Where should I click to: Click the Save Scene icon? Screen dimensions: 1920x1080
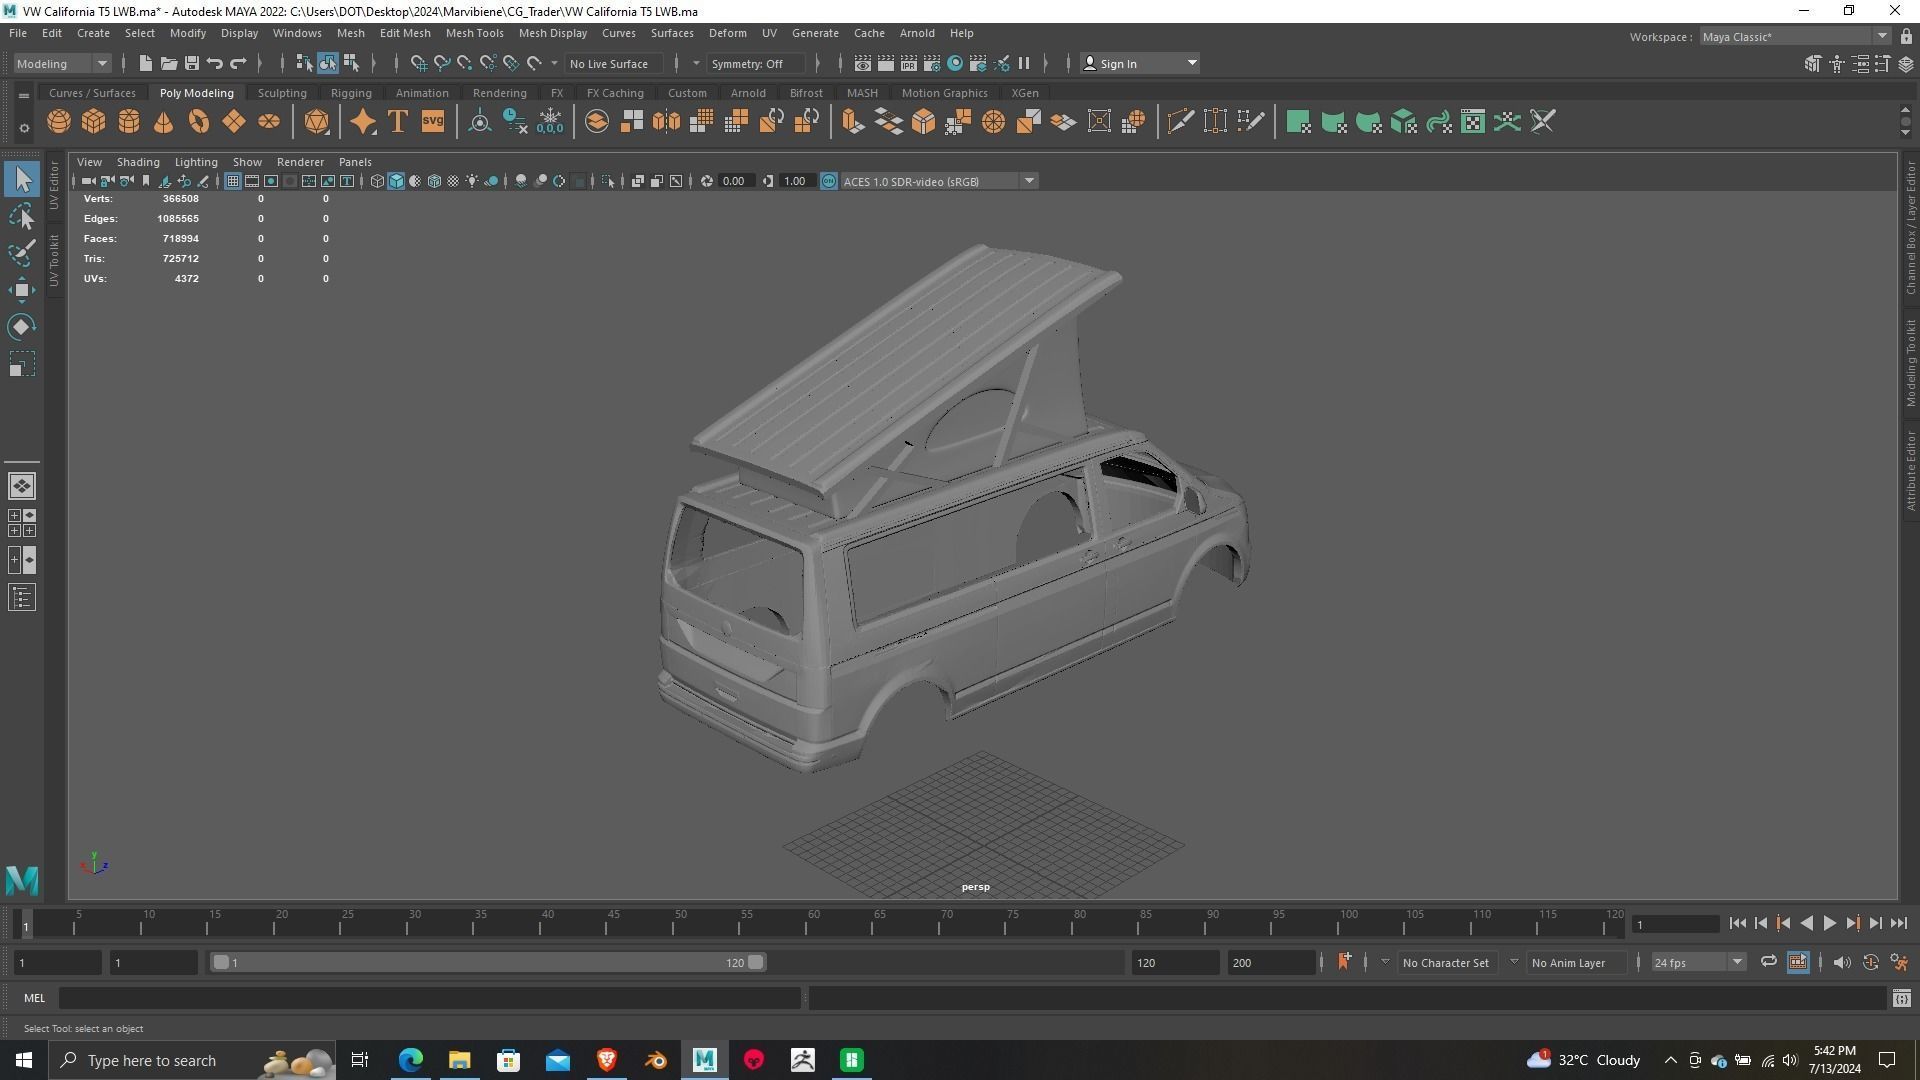click(192, 63)
